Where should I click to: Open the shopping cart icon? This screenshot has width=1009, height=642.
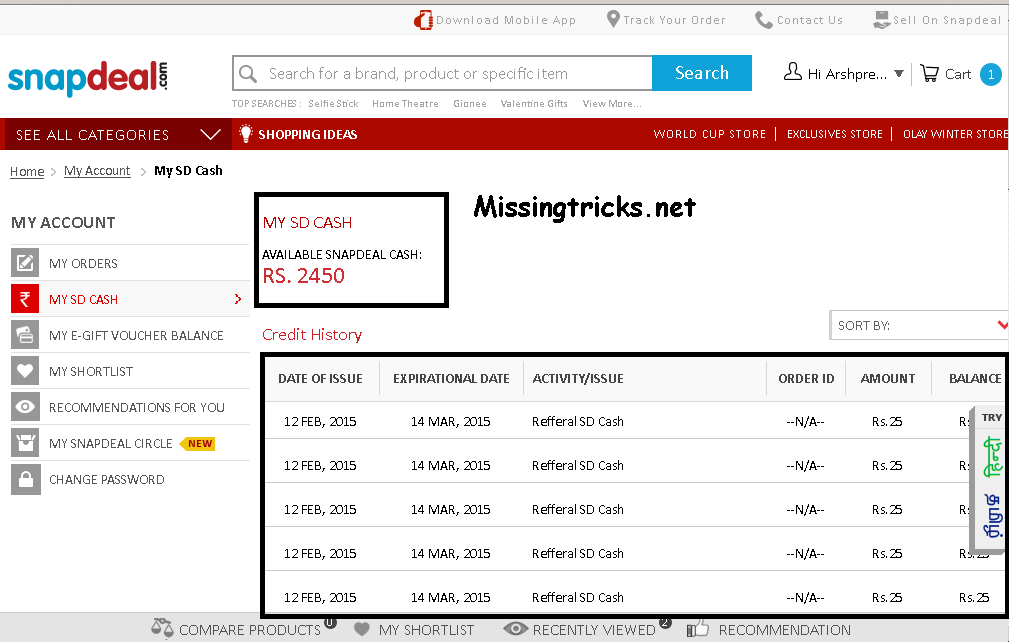point(929,73)
